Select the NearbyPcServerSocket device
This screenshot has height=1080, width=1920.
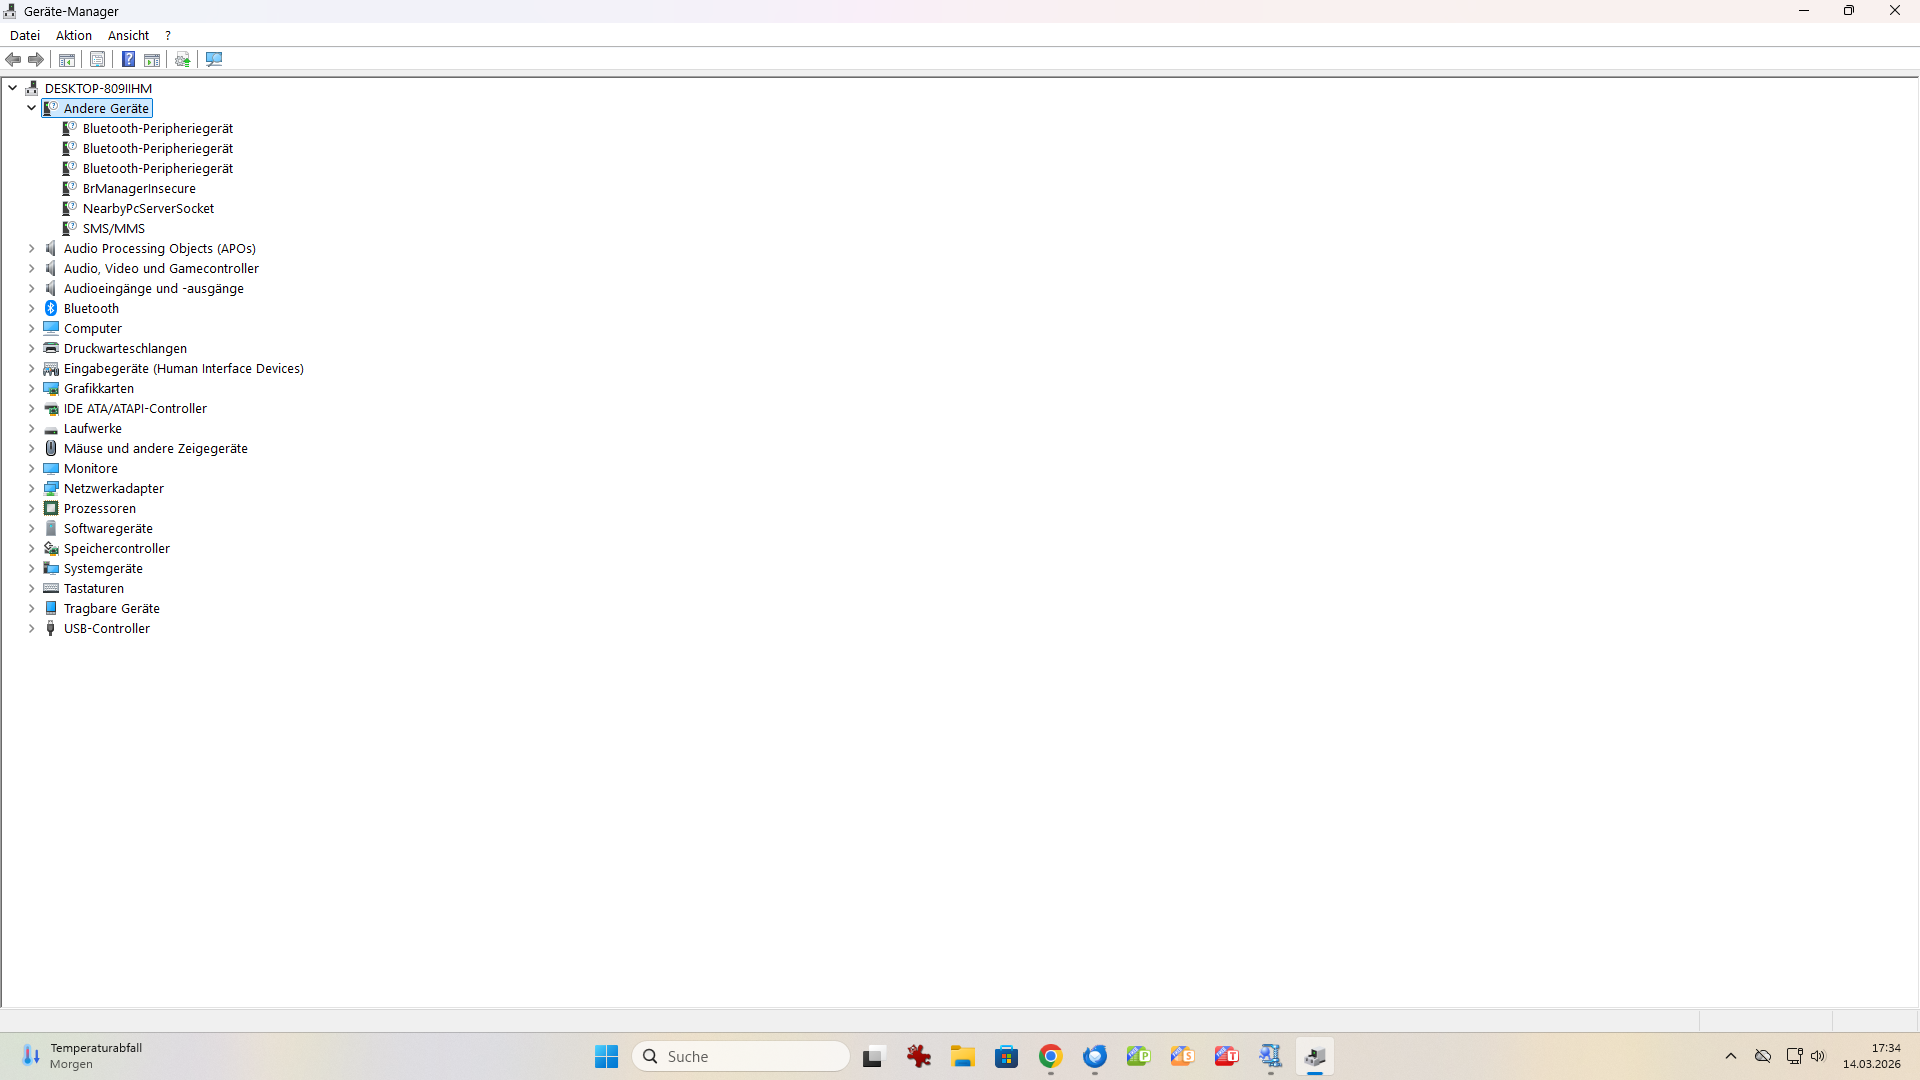coord(148,208)
